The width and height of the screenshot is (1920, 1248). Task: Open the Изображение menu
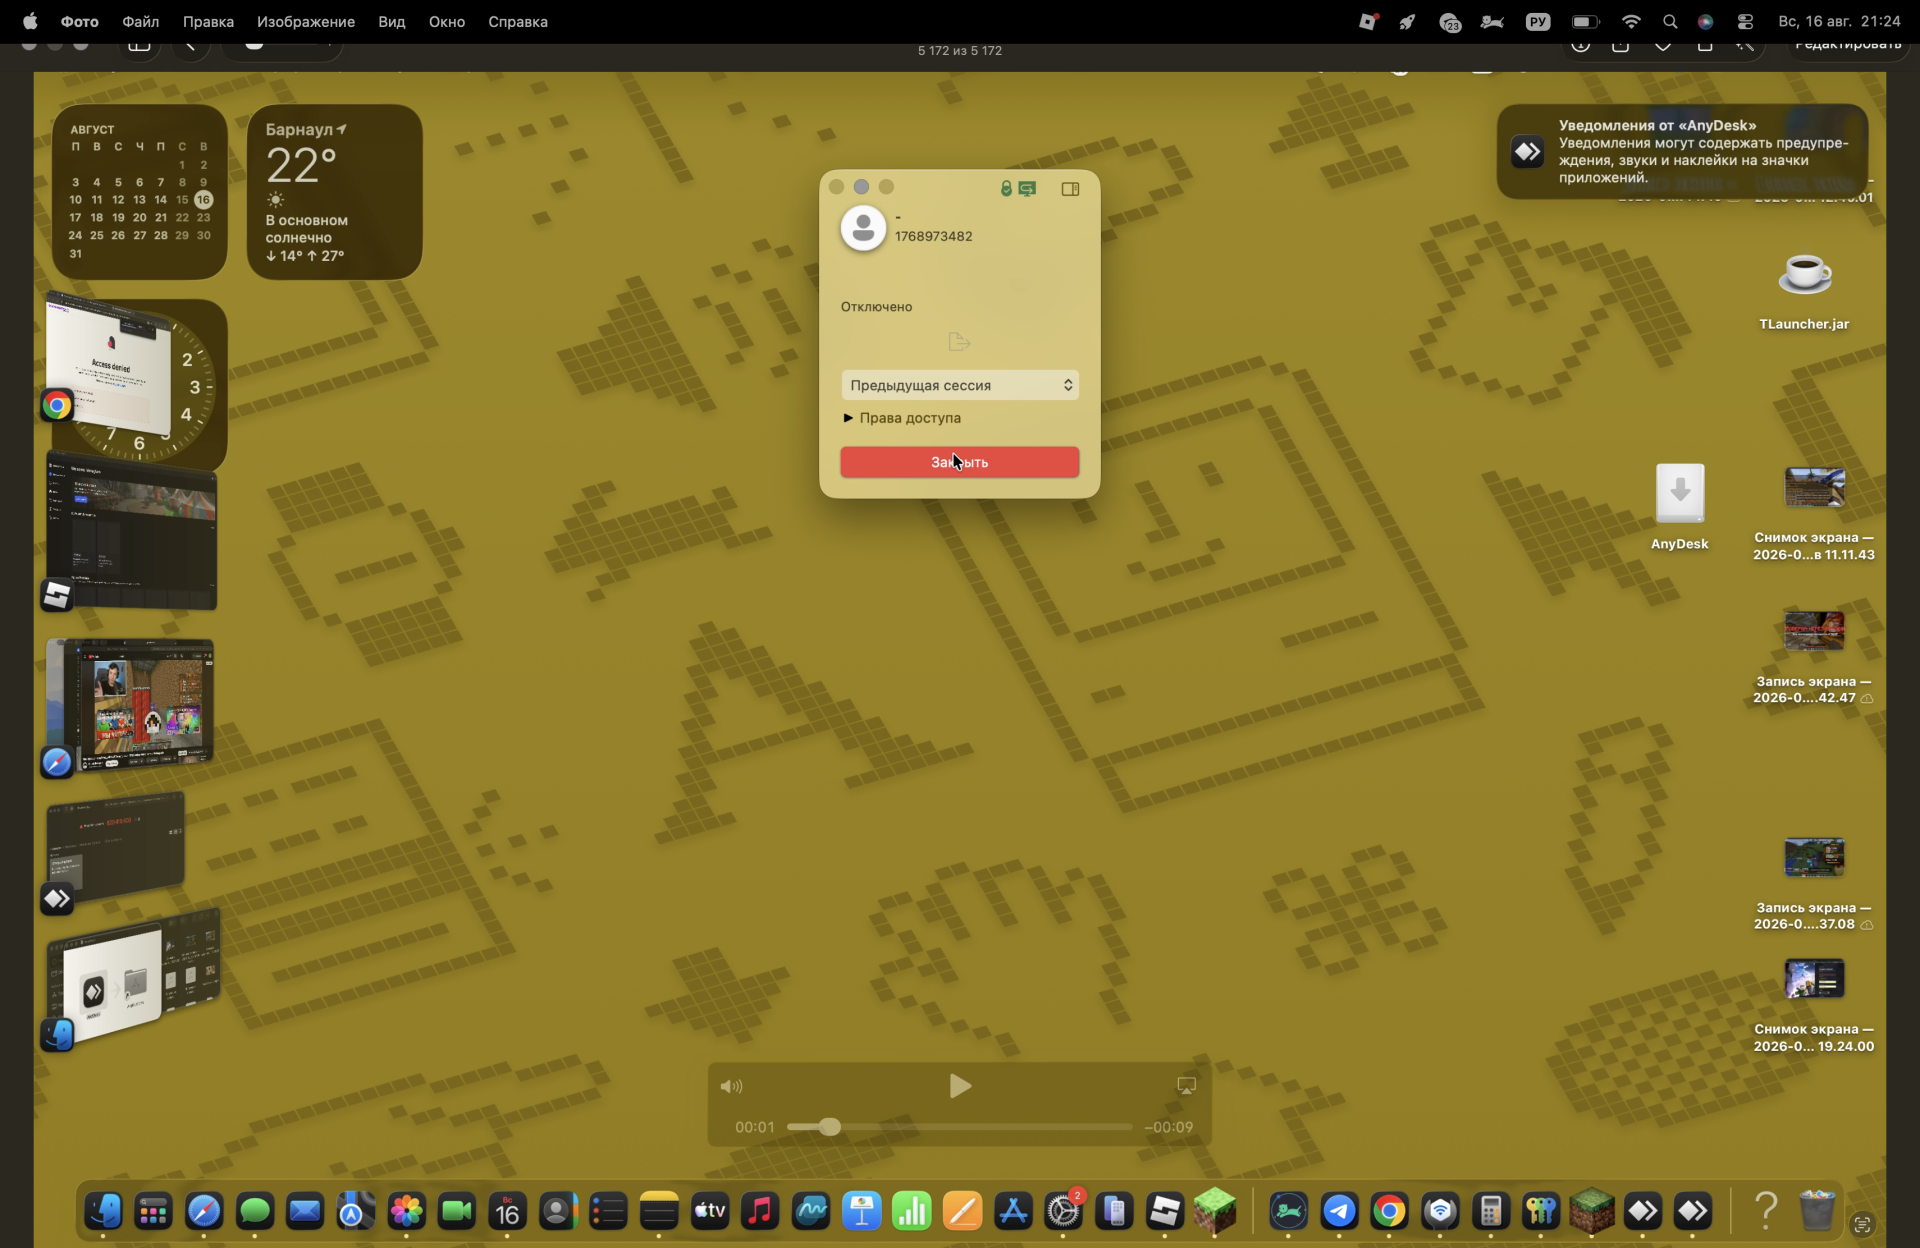pyautogui.click(x=305, y=21)
